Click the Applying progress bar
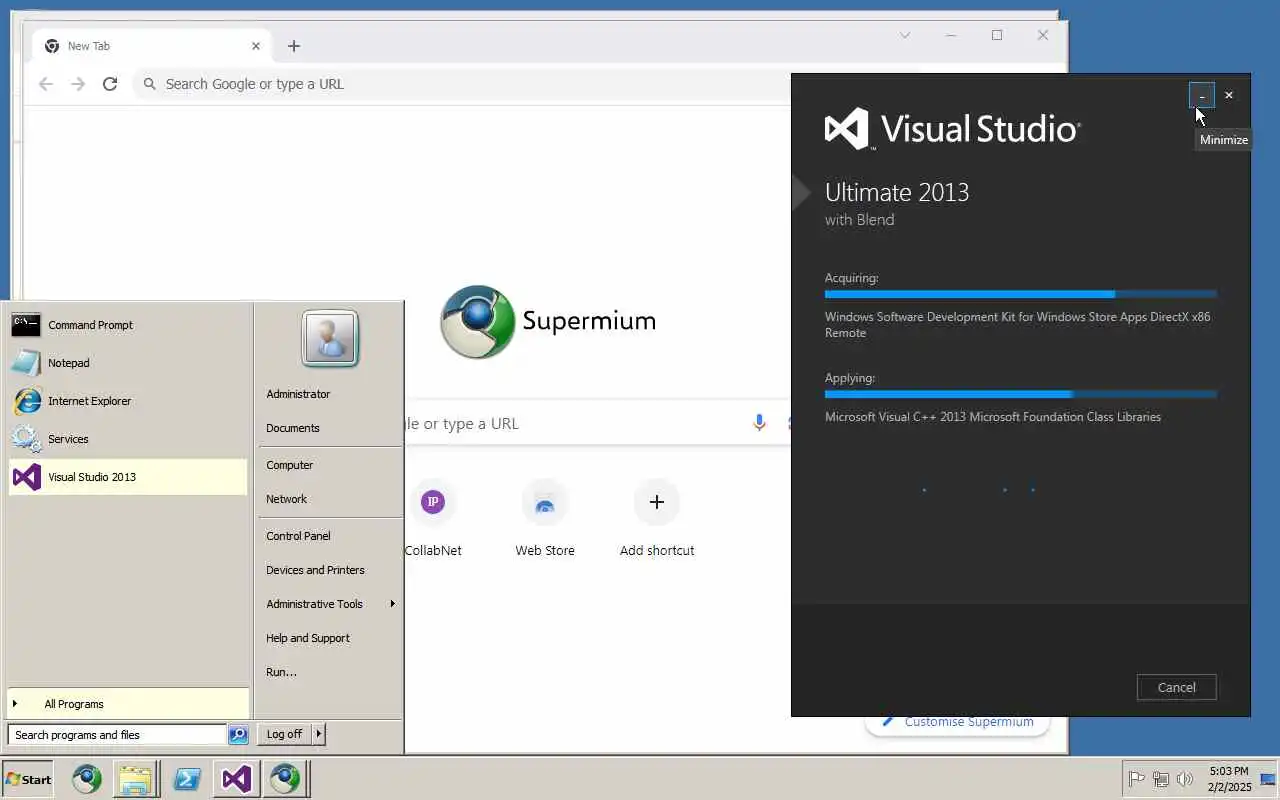1280x800 pixels. pyautogui.click(x=1021, y=394)
